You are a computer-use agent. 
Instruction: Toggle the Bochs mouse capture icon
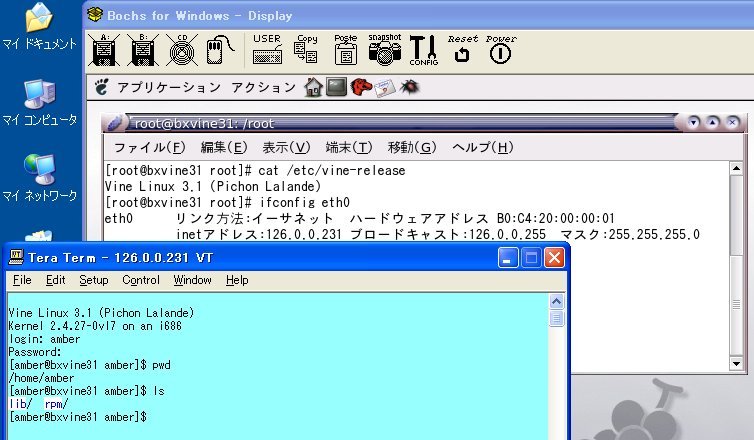tap(219, 50)
